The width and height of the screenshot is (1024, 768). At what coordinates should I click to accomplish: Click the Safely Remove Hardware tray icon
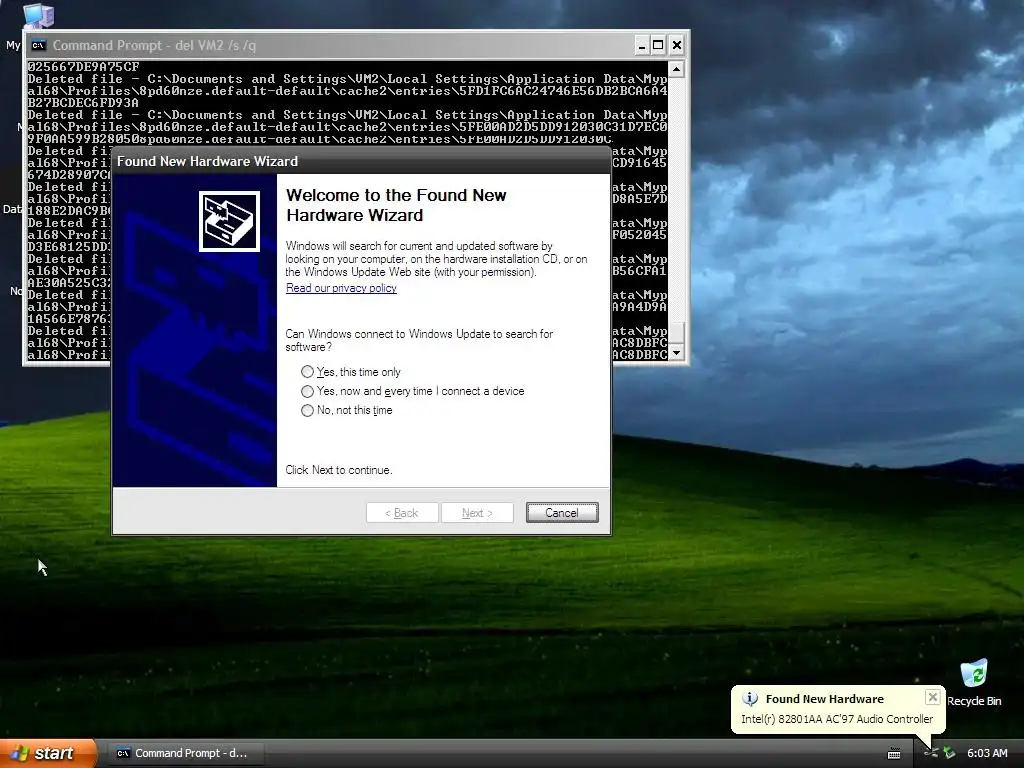tap(949, 753)
